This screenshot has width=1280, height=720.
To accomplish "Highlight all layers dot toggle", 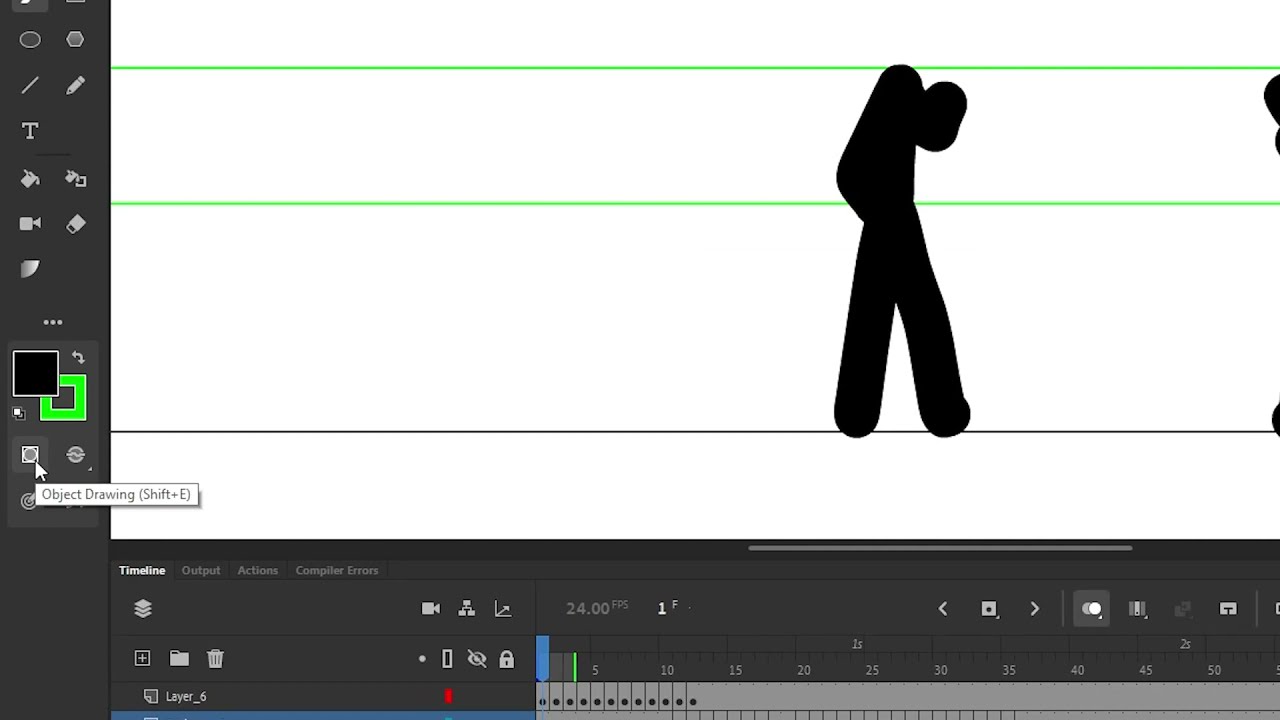I will (422, 658).
